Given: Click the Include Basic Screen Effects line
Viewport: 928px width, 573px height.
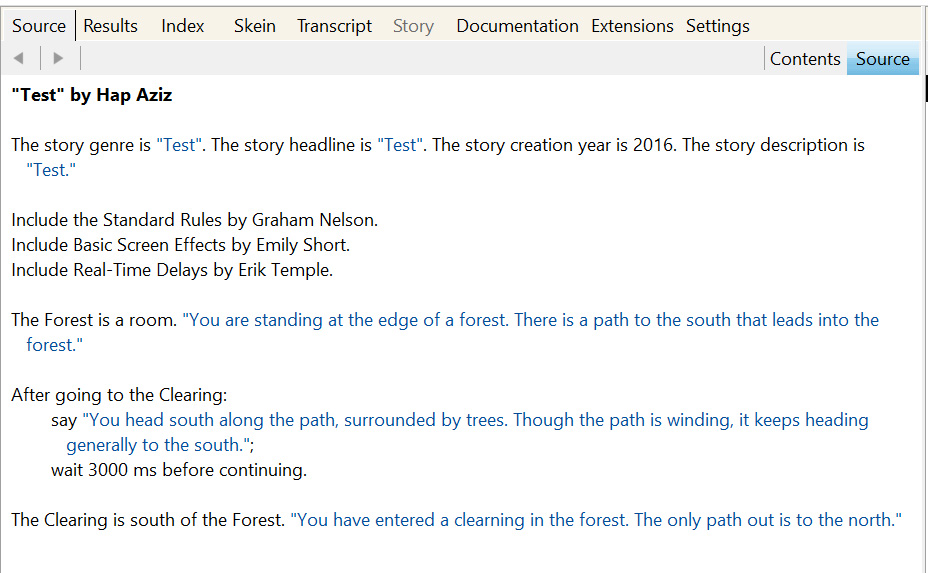Looking at the screenshot, I should pyautogui.click(x=180, y=245).
